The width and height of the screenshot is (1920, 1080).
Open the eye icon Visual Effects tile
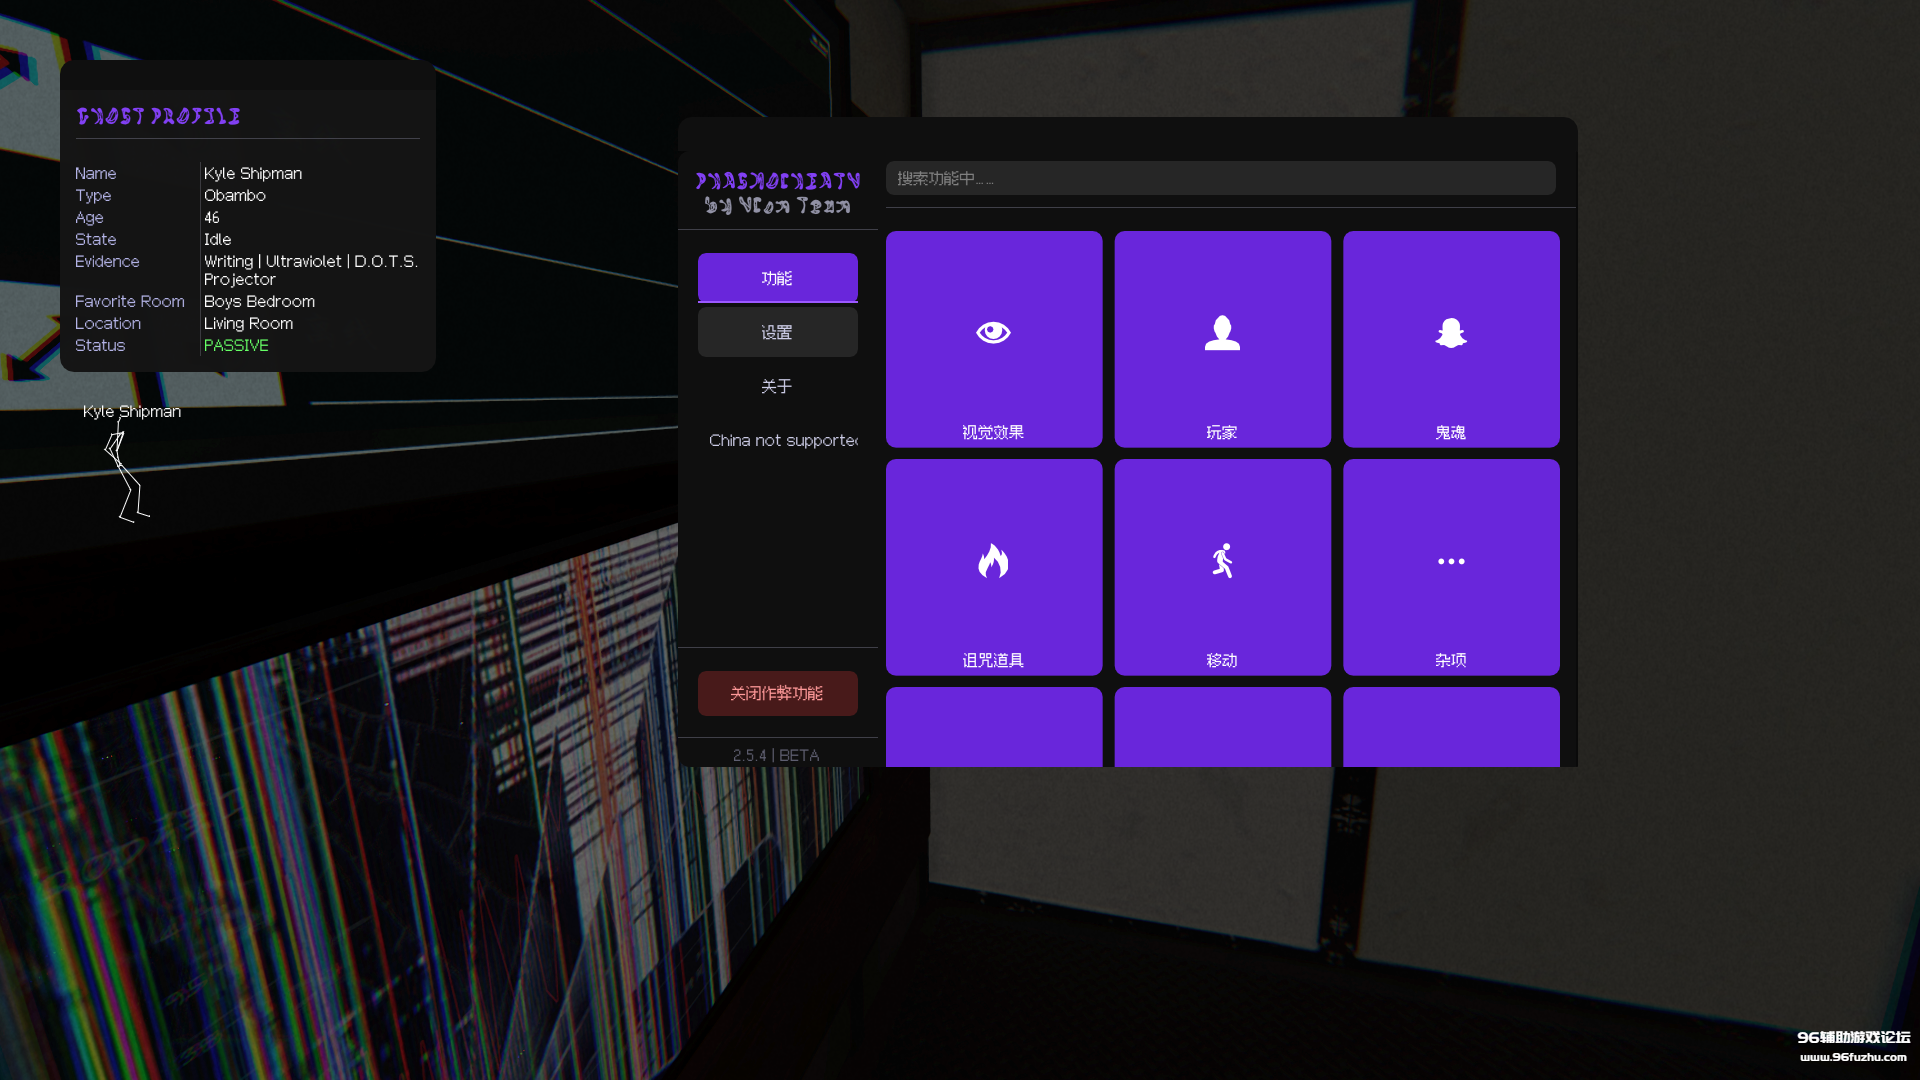pos(993,339)
